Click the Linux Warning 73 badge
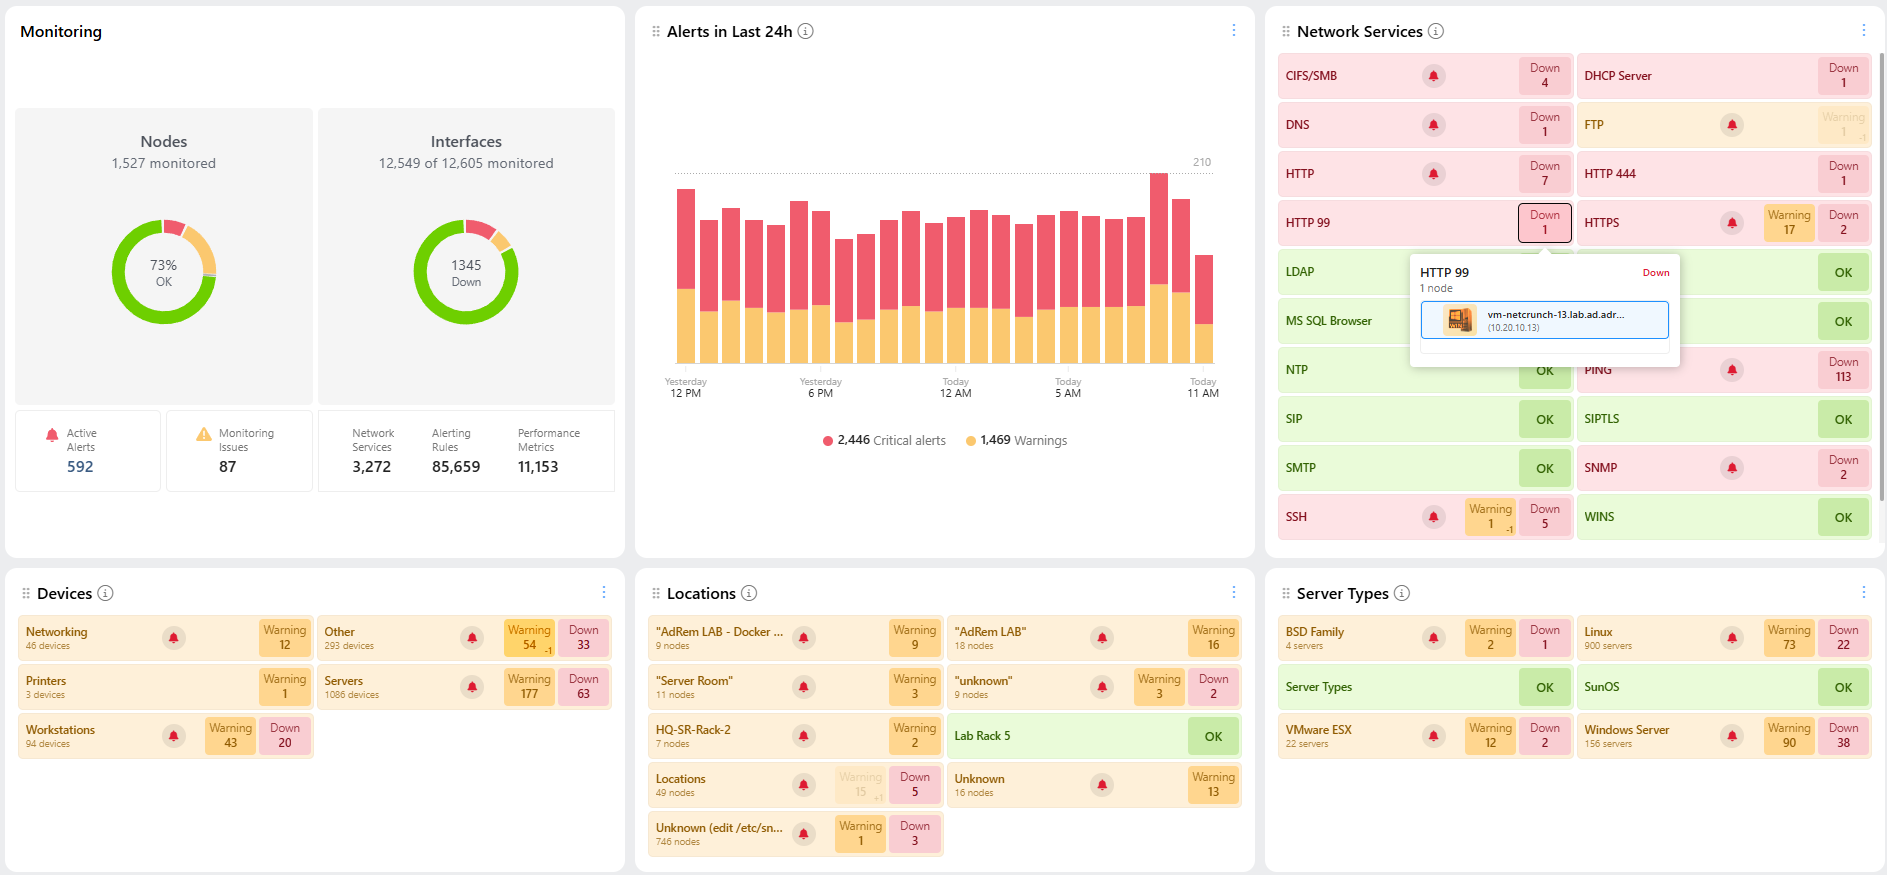The width and height of the screenshot is (1887, 875). point(1788,638)
